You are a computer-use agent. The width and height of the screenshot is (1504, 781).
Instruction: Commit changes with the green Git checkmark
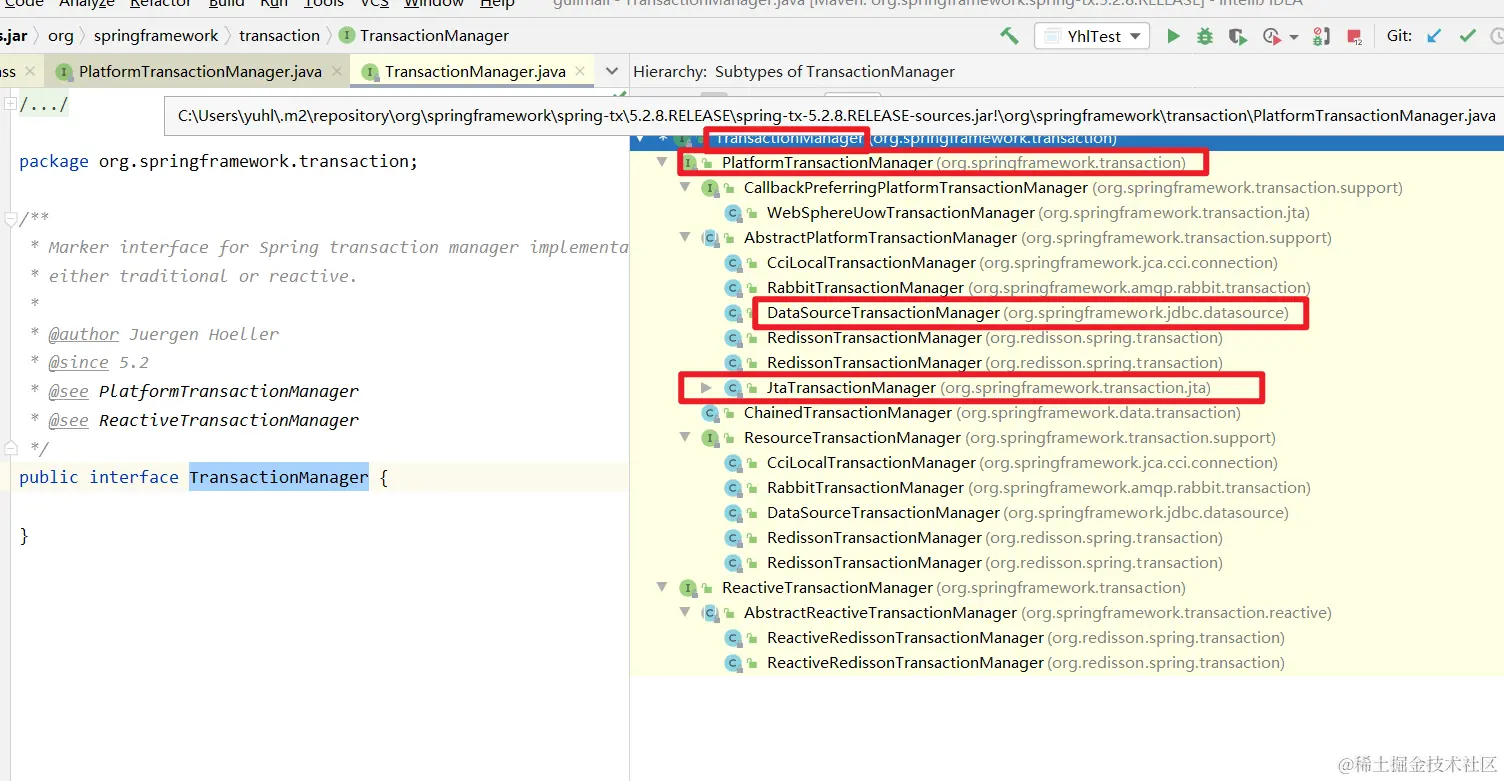click(x=1467, y=36)
